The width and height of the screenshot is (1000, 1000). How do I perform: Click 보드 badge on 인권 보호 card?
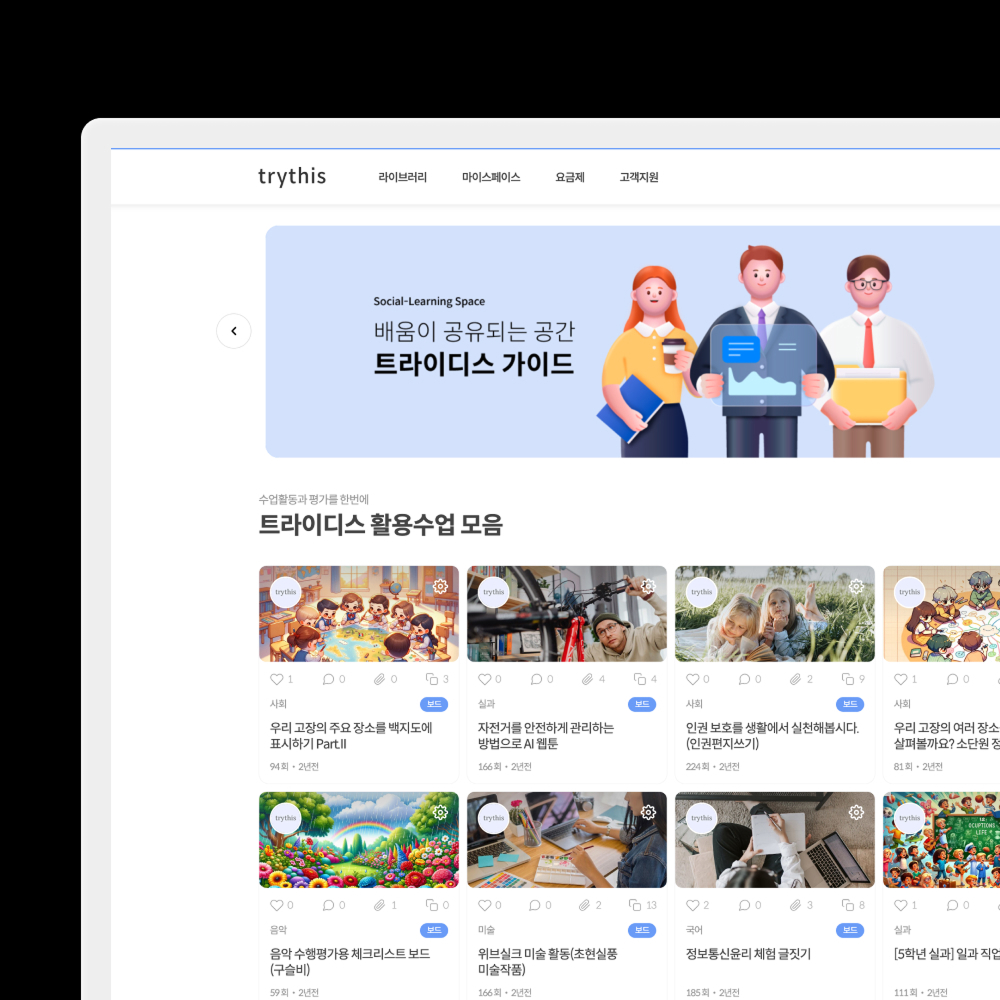click(x=849, y=704)
